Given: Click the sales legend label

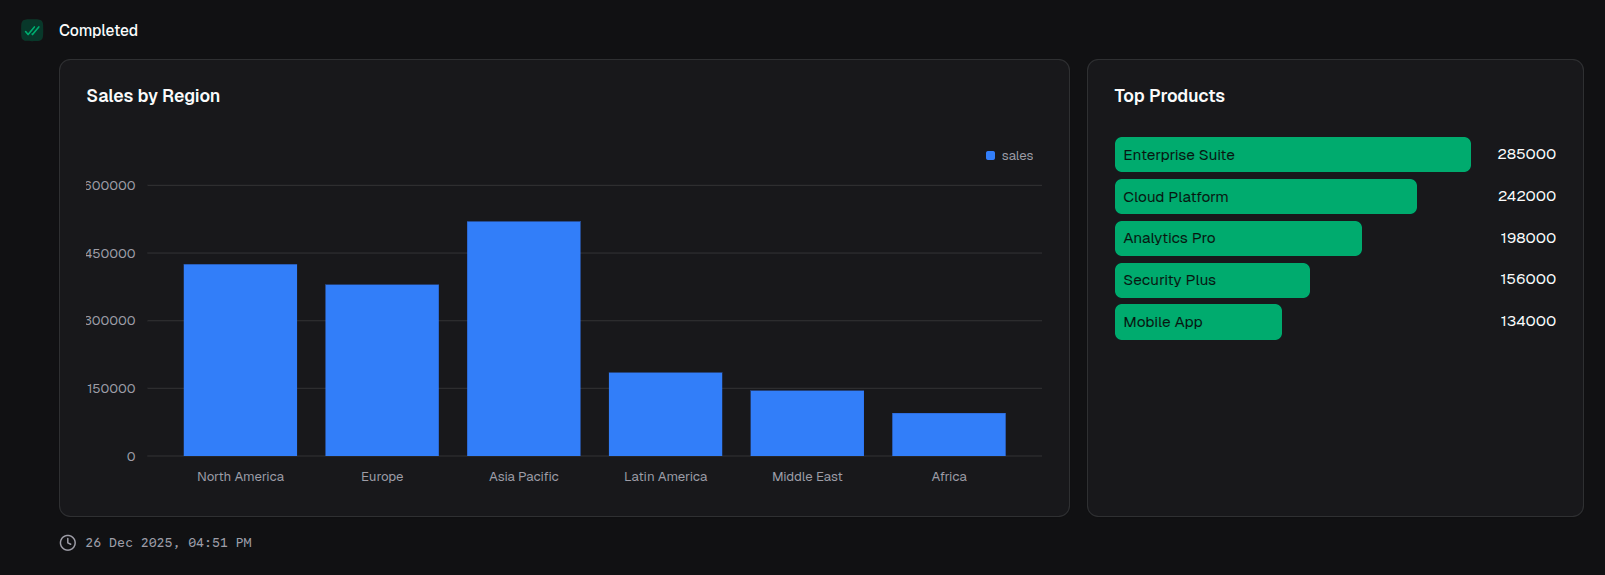Looking at the screenshot, I should coord(1017,156).
